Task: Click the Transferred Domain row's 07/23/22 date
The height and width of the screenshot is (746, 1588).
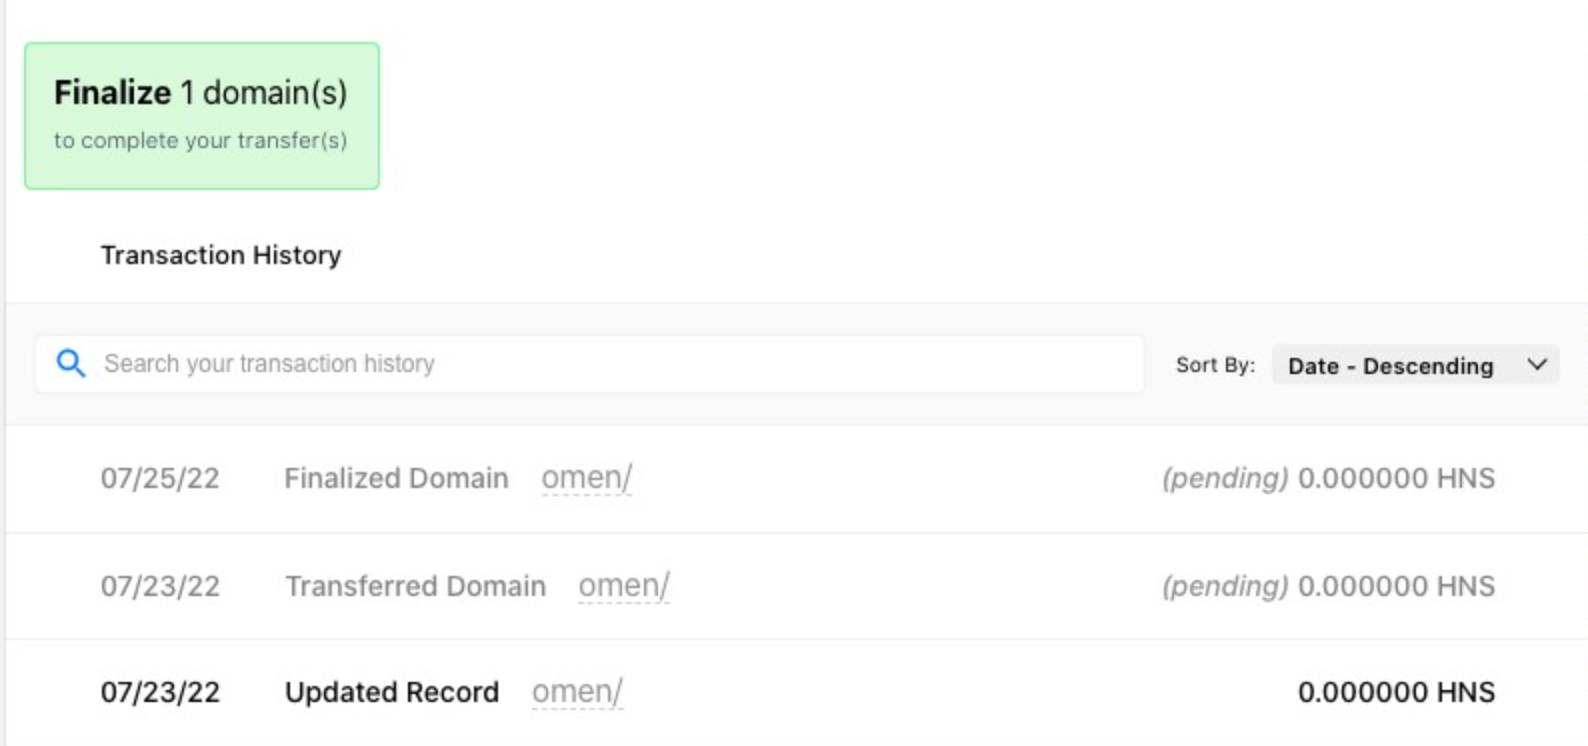Action: coord(160,586)
